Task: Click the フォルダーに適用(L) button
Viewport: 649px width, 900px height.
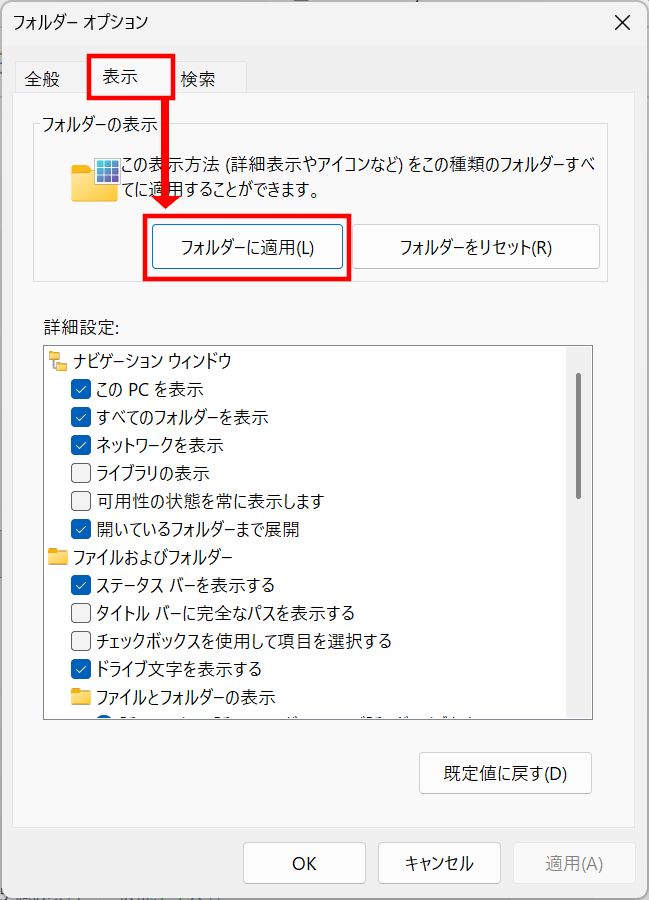Action: 247,247
